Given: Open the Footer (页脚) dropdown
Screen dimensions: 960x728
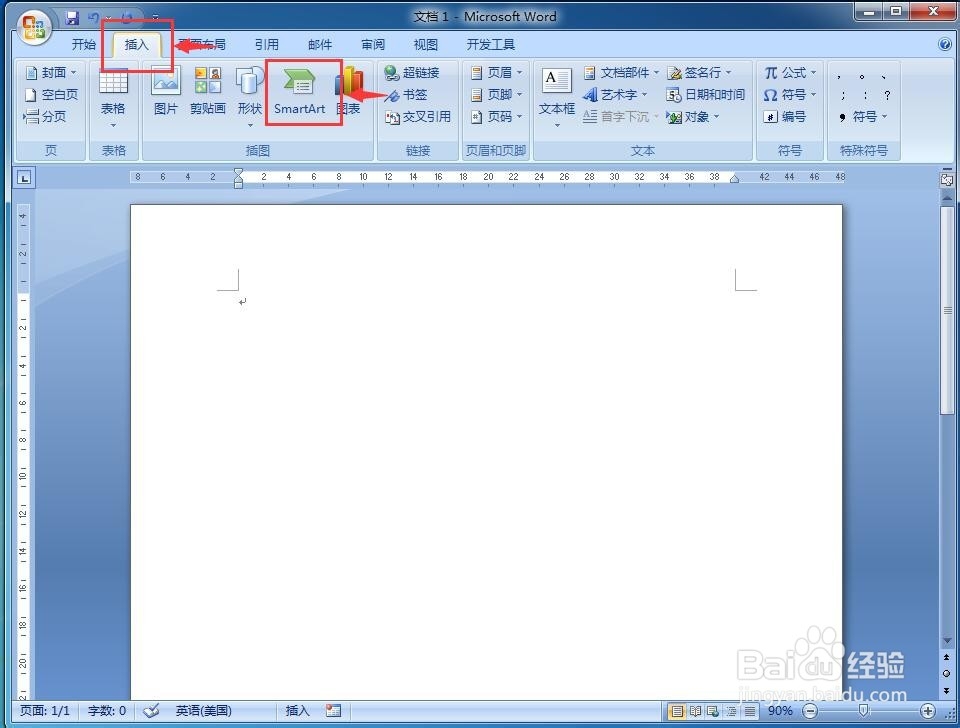Looking at the screenshot, I should click(496, 94).
